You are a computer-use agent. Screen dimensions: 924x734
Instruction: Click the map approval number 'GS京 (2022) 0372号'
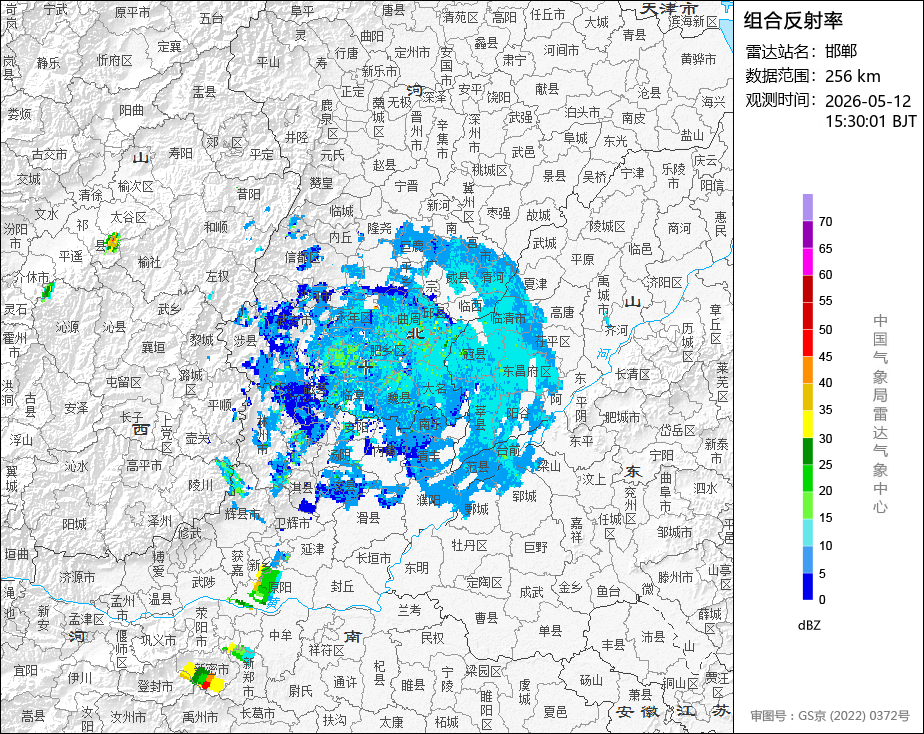(x=854, y=716)
